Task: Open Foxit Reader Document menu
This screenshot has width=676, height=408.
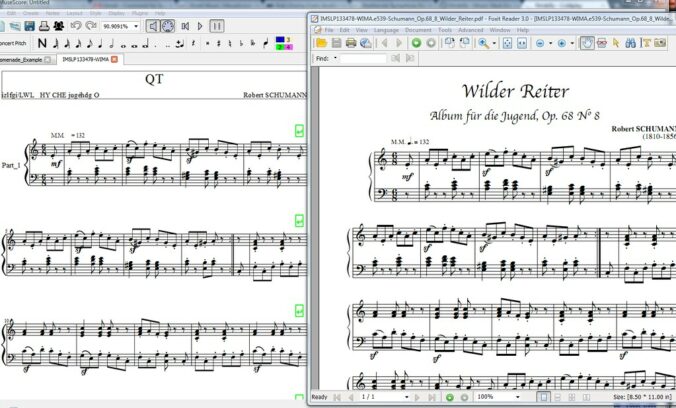Action: pyautogui.click(x=418, y=30)
